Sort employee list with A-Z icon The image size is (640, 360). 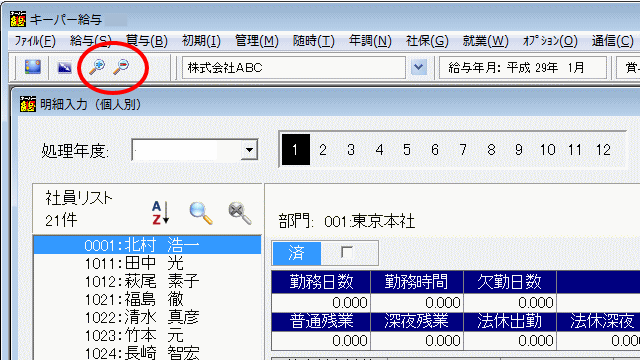(x=160, y=213)
